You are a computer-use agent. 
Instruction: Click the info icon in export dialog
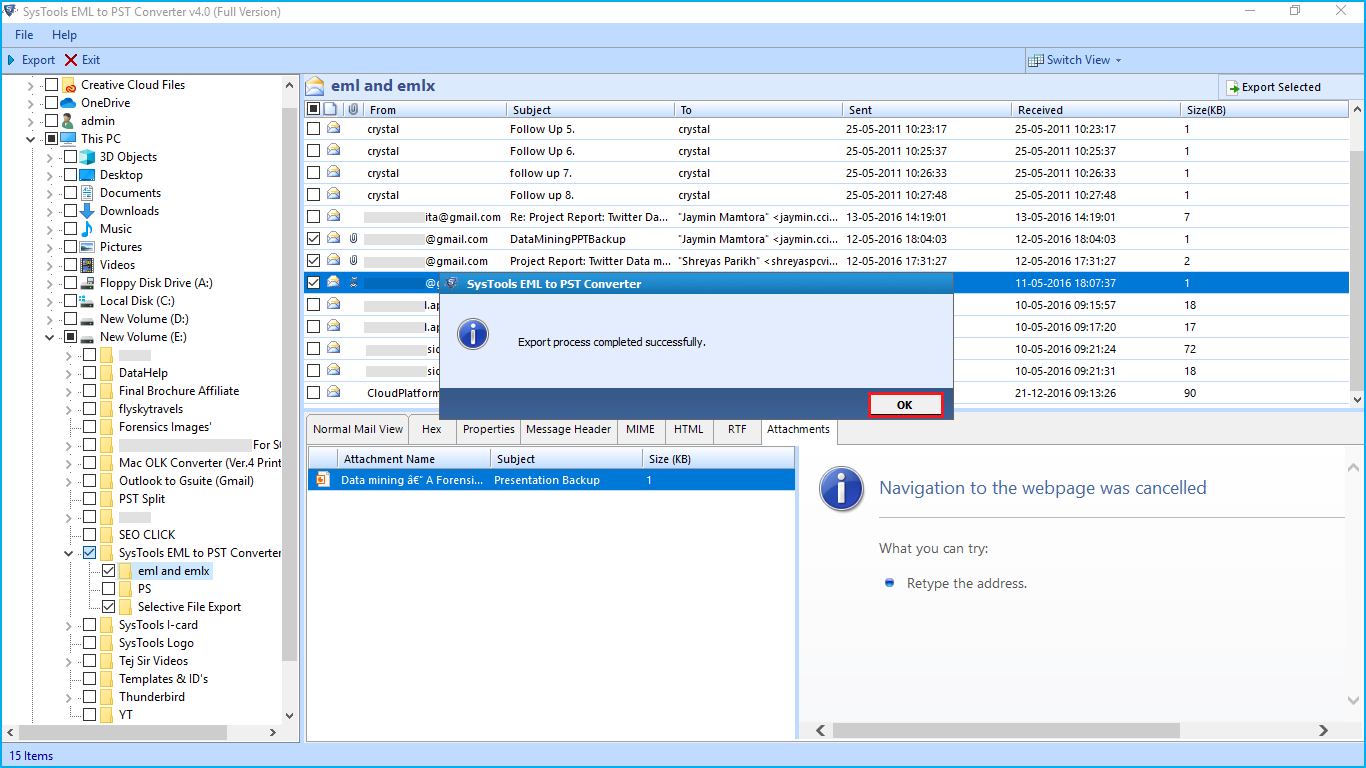click(x=473, y=334)
